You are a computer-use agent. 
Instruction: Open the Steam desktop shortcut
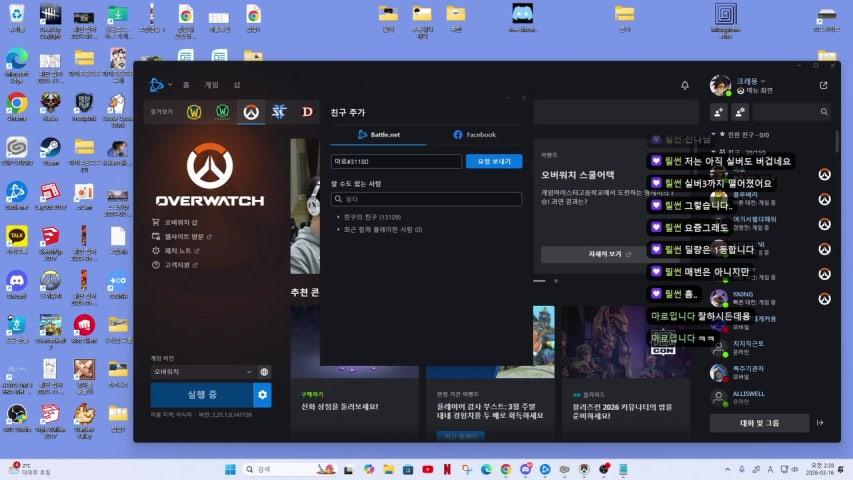51,152
